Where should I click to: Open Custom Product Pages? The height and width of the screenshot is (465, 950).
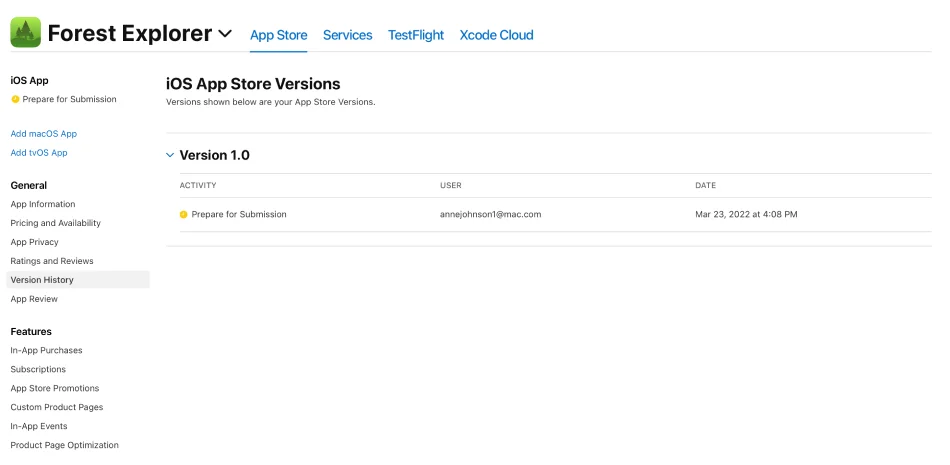click(57, 407)
